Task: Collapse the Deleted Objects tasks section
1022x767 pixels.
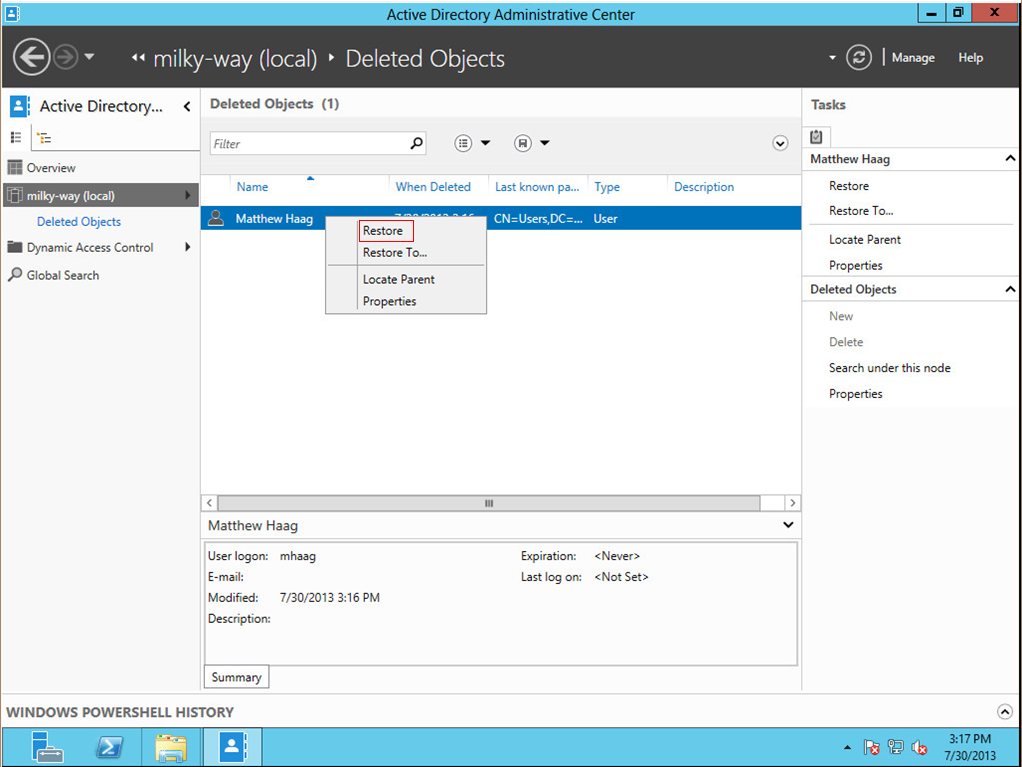Action: (1010, 289)
